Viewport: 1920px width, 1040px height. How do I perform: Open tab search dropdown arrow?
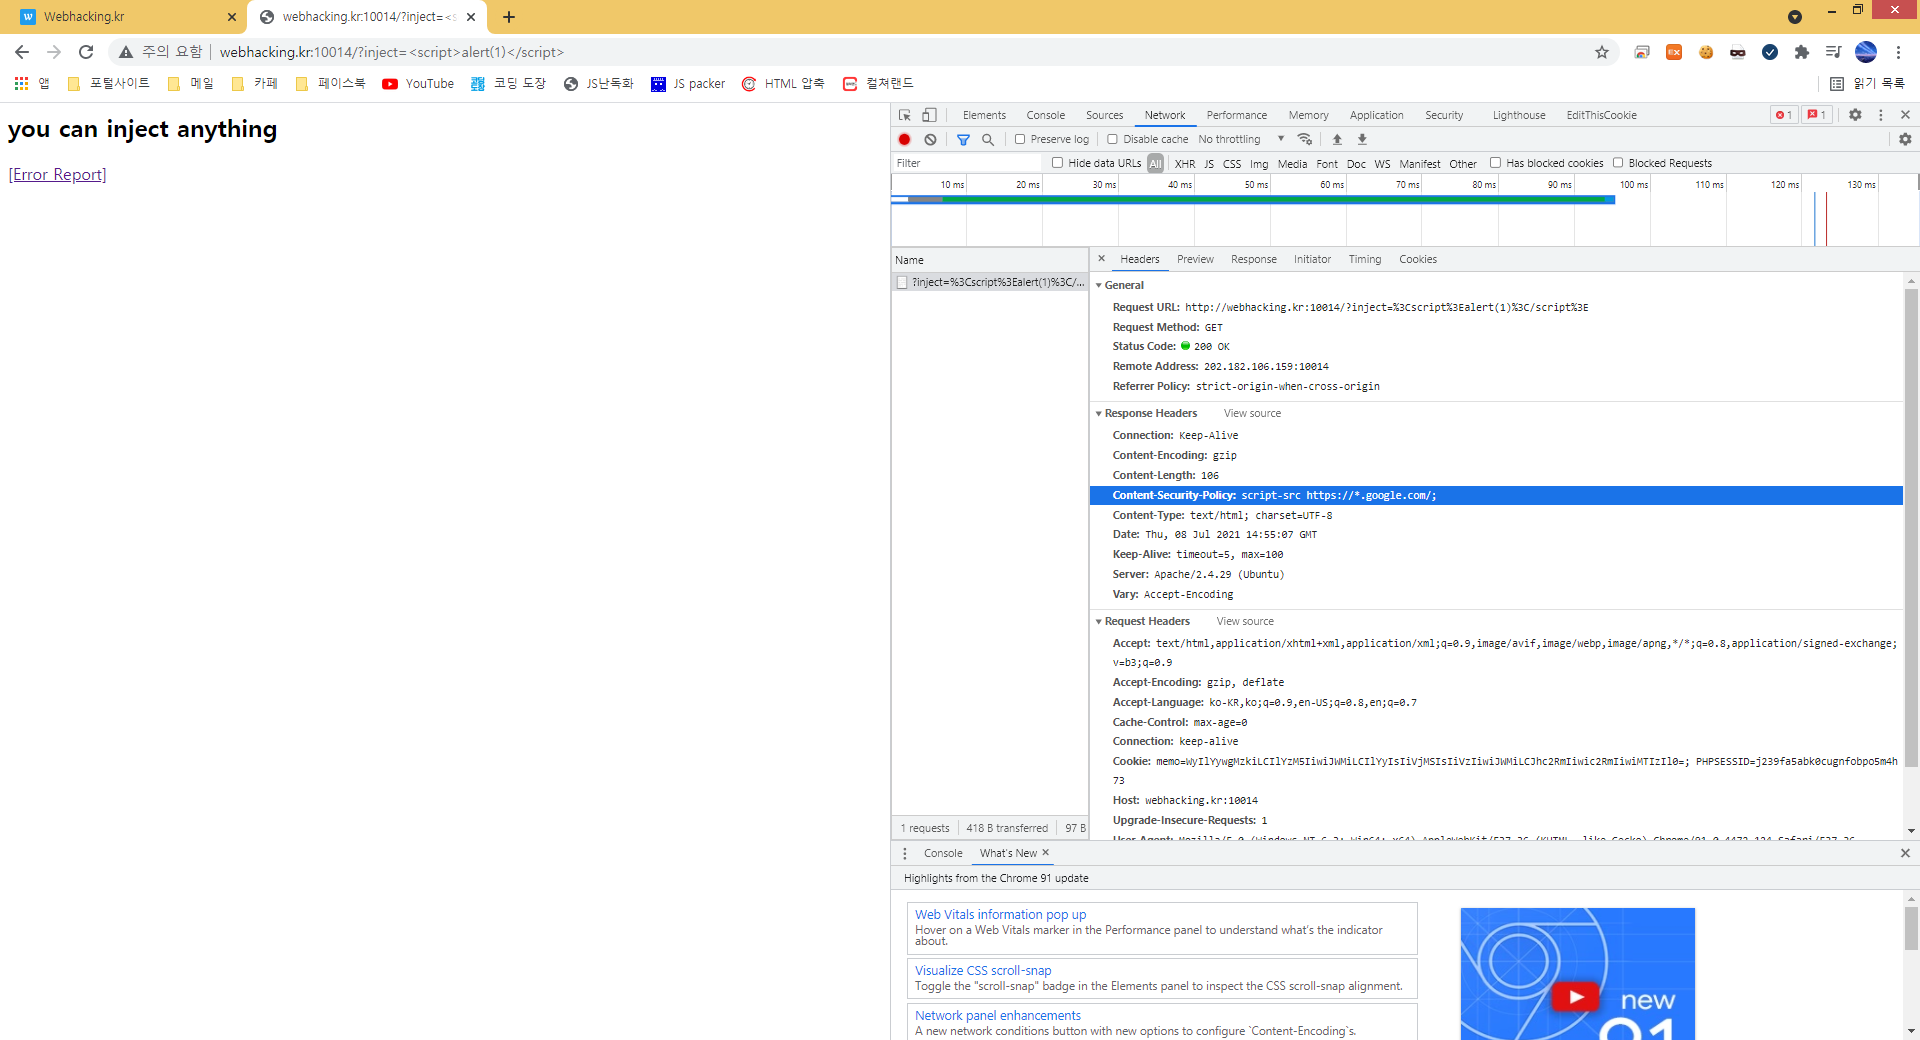pyautogui.click(x=1795, y=17)
